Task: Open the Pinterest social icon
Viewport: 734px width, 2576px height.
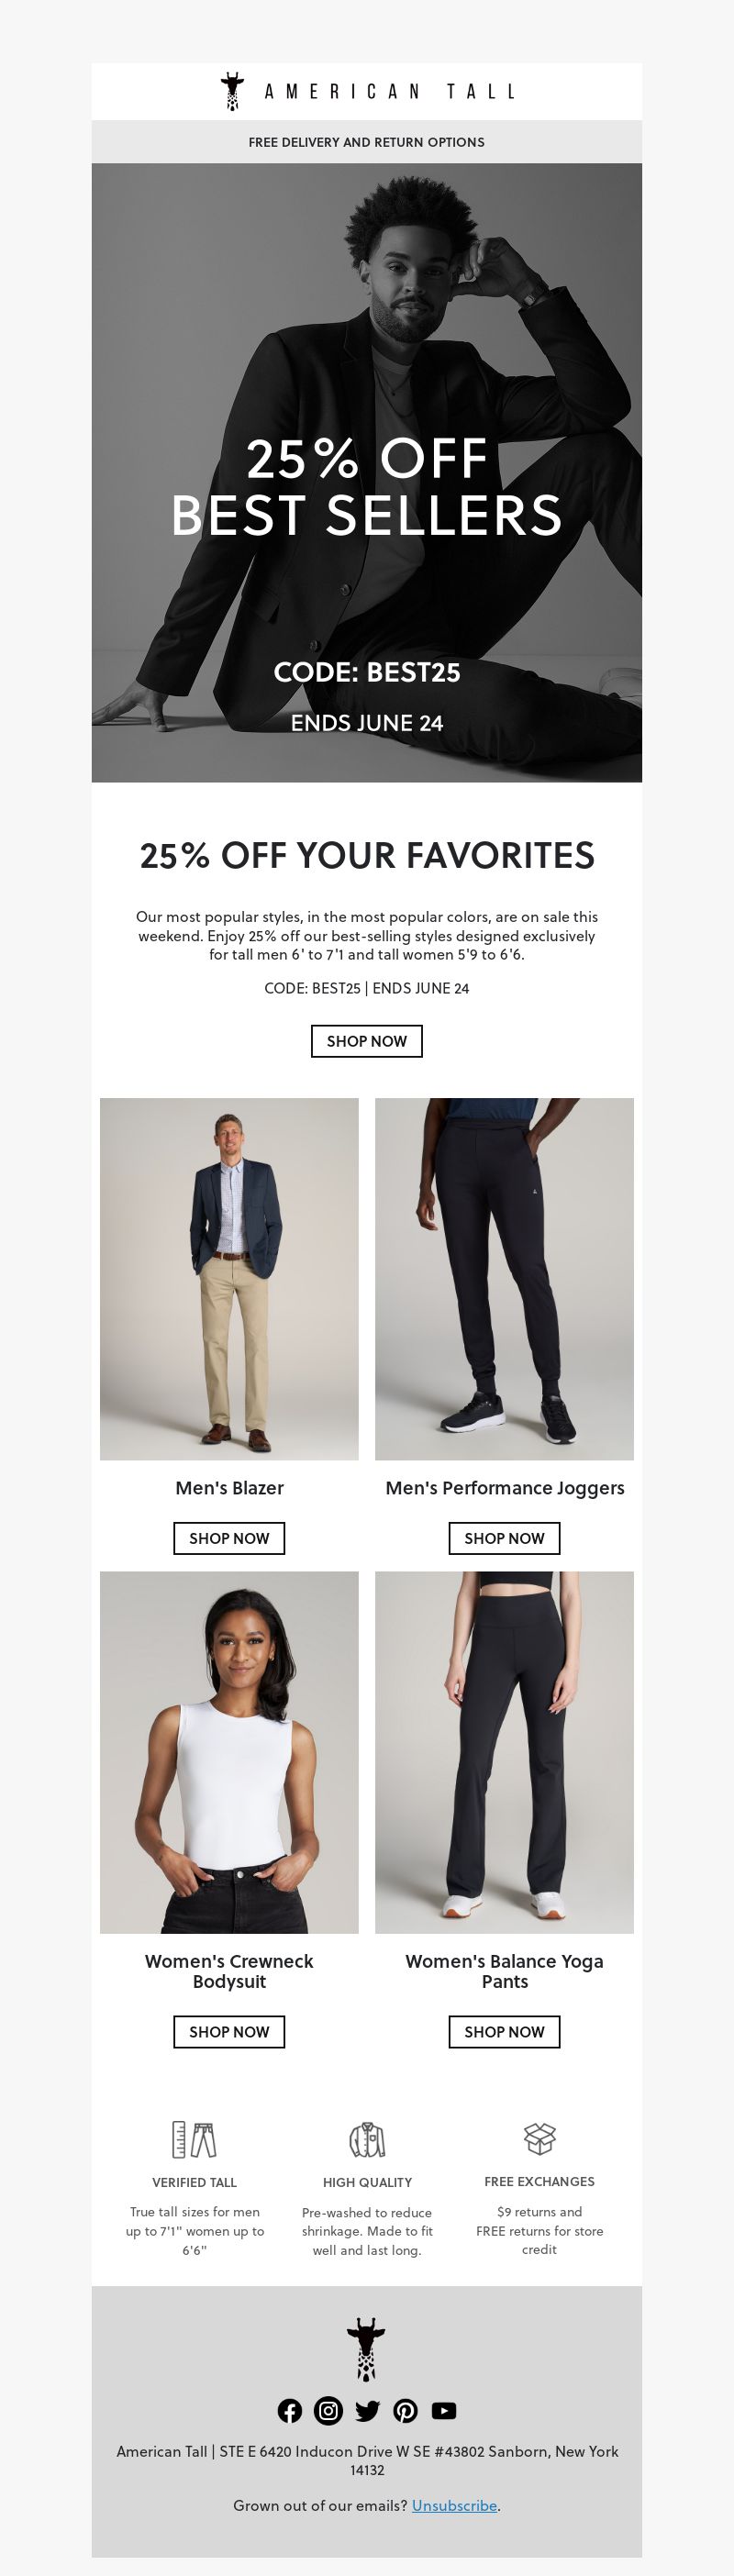Action: 405,2411
